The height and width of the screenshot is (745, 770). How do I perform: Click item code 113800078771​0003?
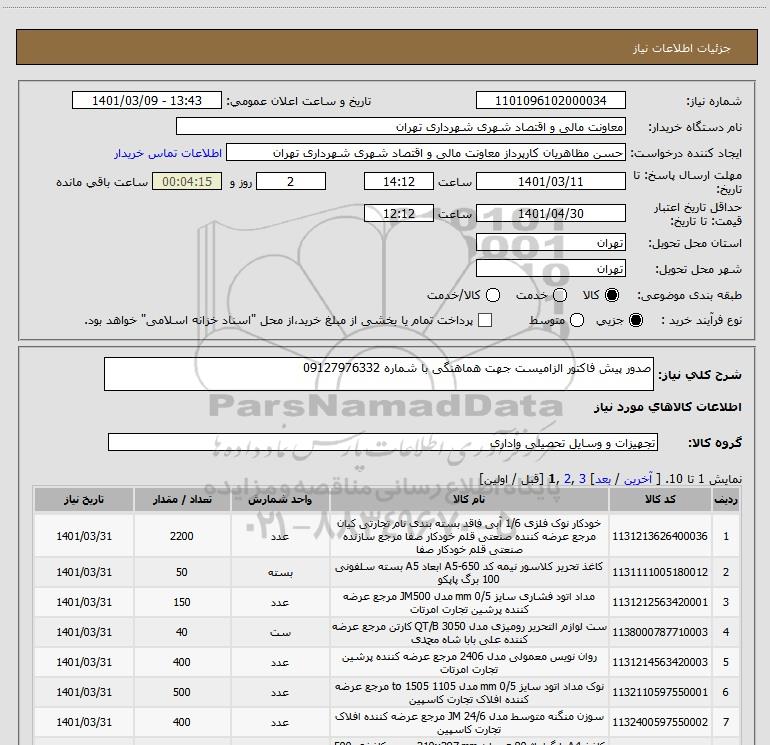pos(660,632)
